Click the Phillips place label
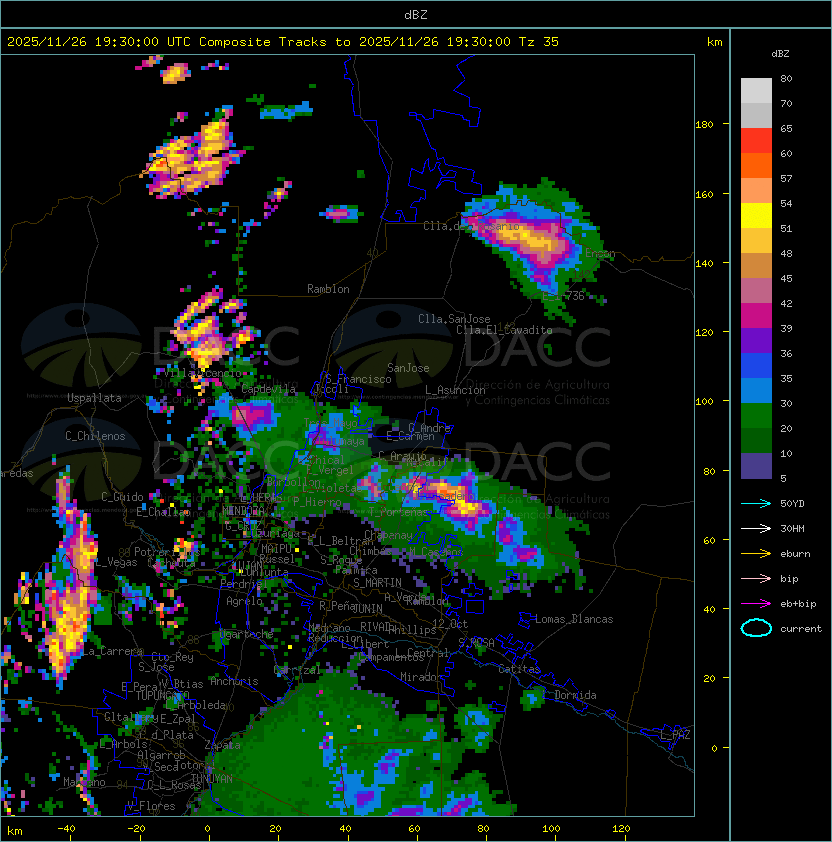832x842 pixels. 412,630
